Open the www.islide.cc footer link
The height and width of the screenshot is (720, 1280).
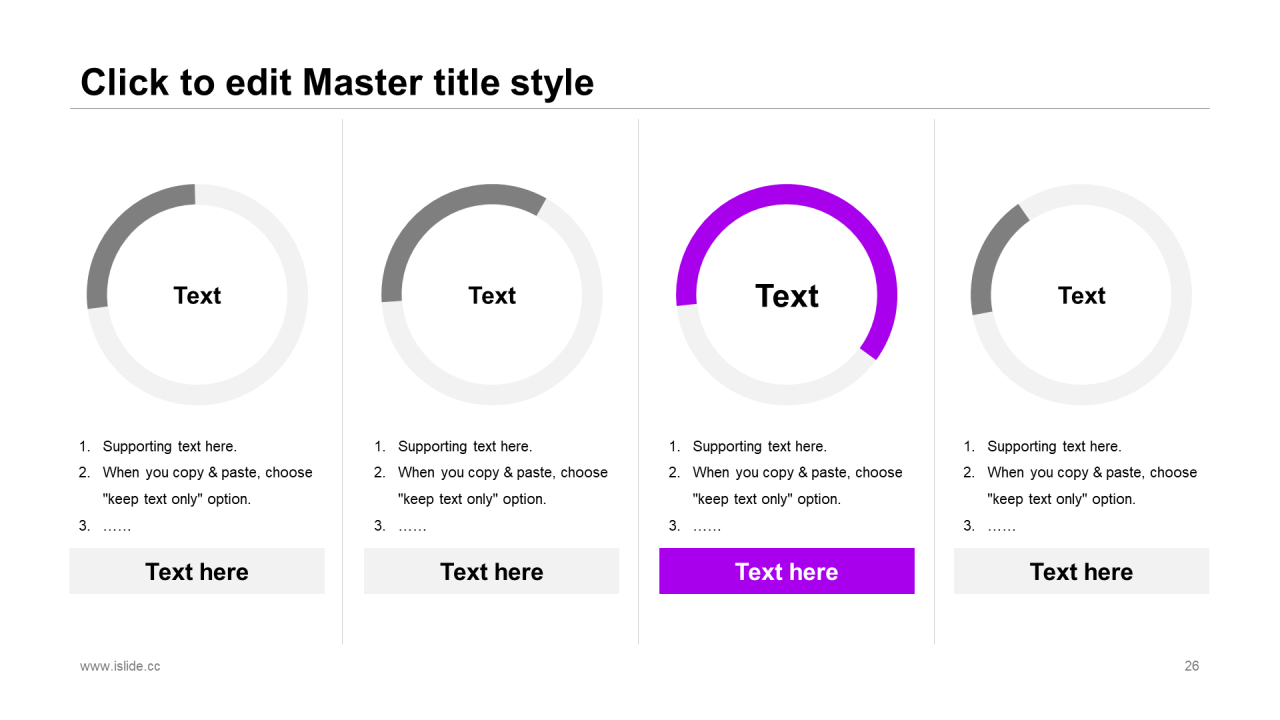120,666
